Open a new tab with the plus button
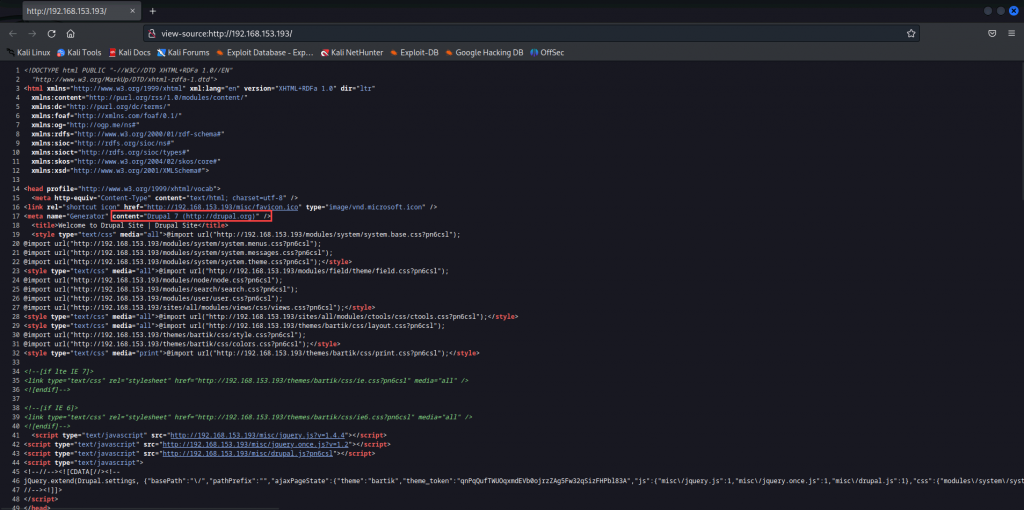Screen dimensions: 1024x510 (x=153, y=11)
